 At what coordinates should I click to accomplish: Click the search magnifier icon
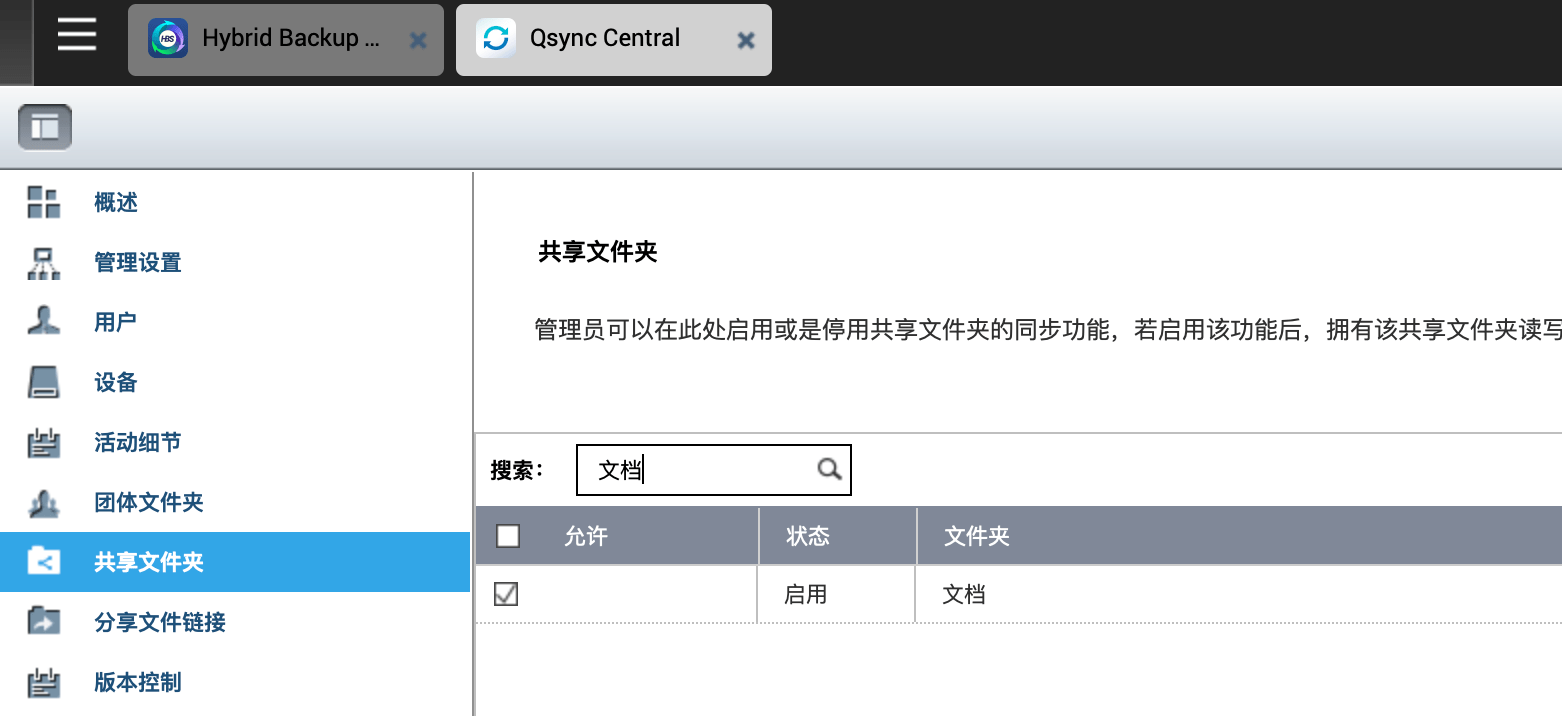(x=829, y=469)
